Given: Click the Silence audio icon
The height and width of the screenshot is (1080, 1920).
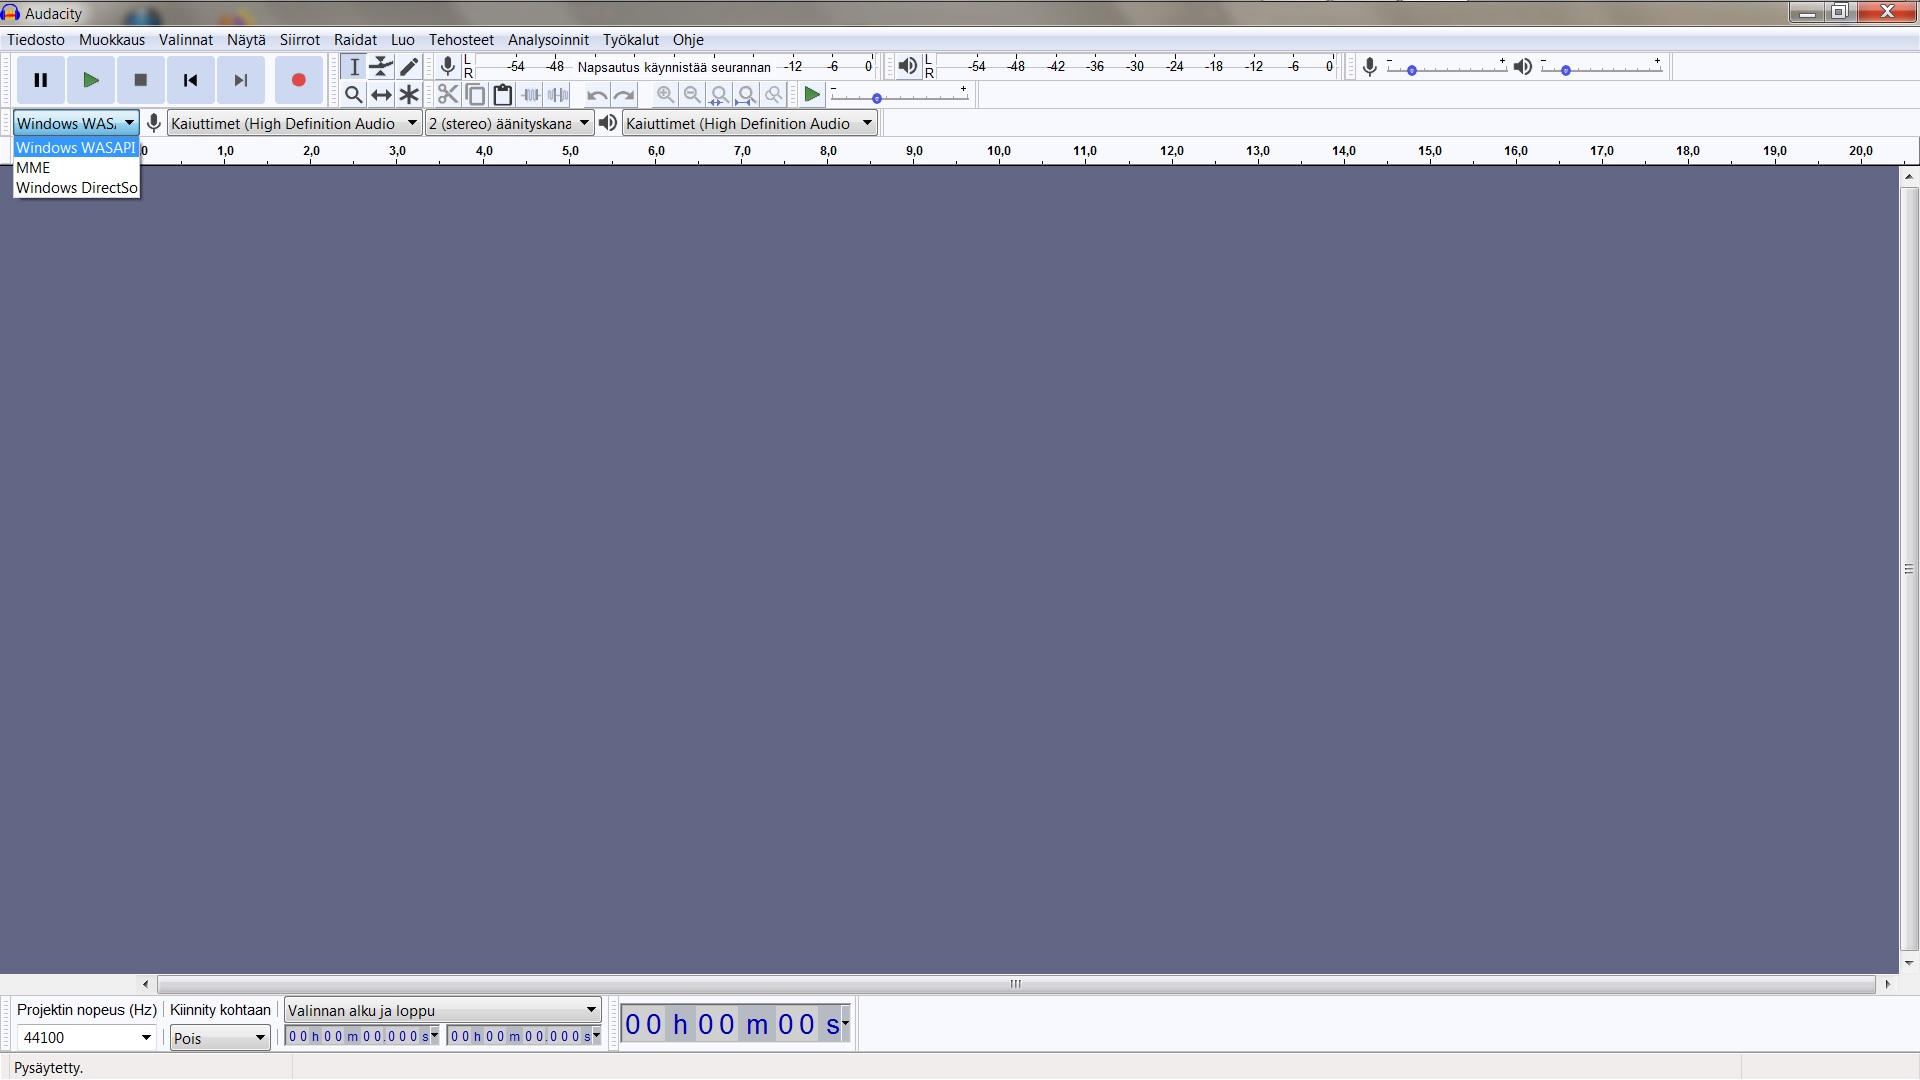Looking at the screenshot, I should (x=558, y=95).
